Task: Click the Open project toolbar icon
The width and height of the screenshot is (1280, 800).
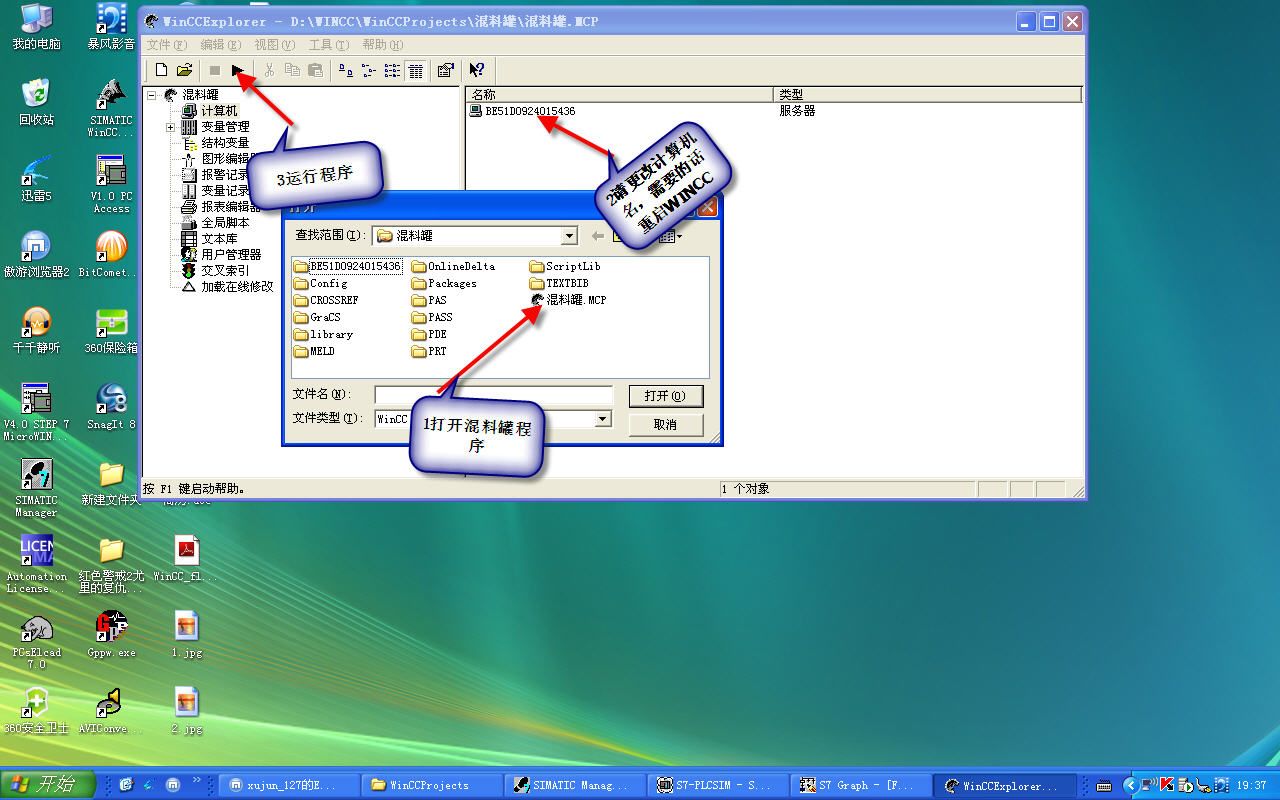Action: pyautogui.click(x=184, y=70)
